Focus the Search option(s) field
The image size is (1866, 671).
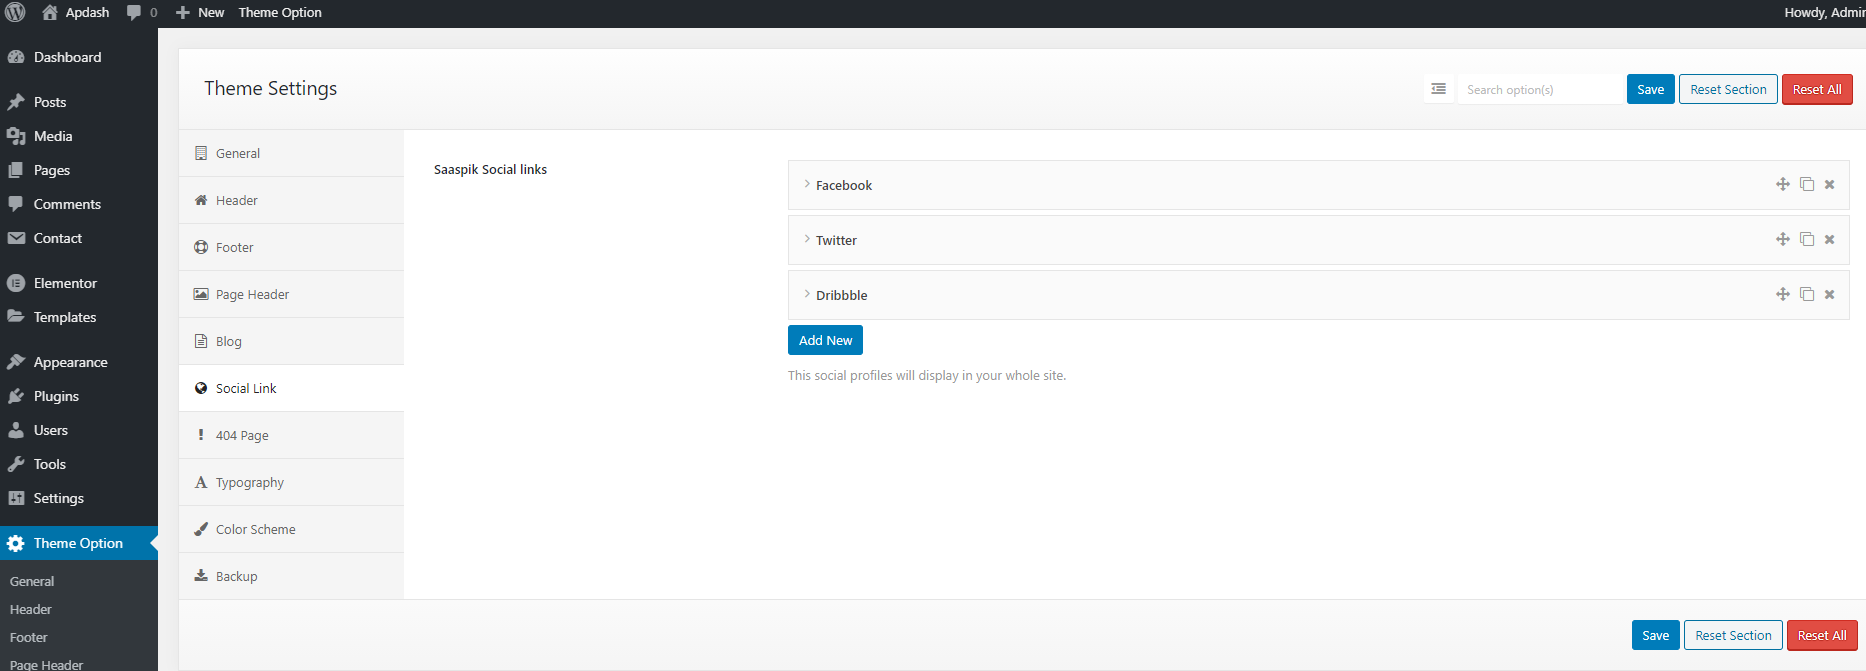[1538, 89]
